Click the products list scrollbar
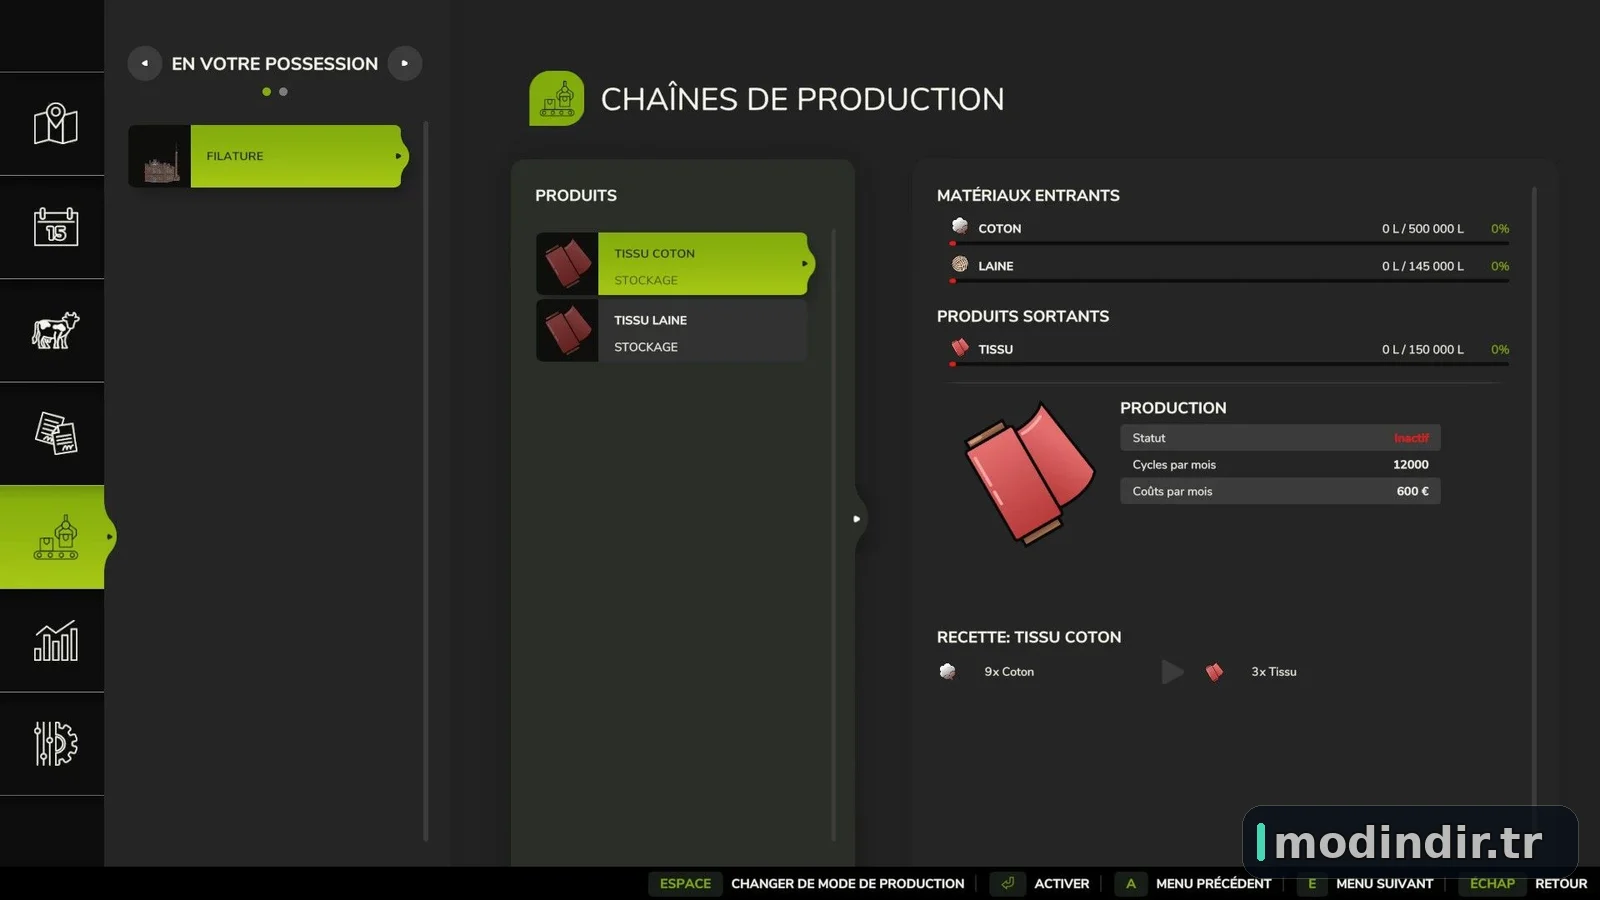The height and width of the screenshot is (900, 1600). click(833, 535)
